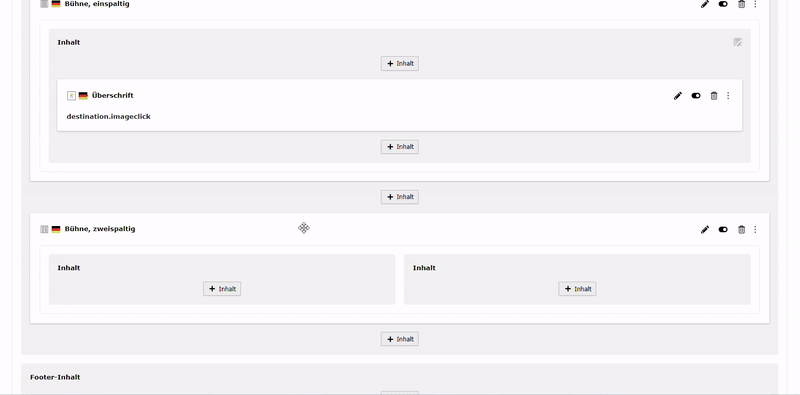This screenshot has height=395, width=800.
Task: Click the two-column grid icon beside Bühne, zweispaltig
Action: pyautogui.click(x=44, y=229)
